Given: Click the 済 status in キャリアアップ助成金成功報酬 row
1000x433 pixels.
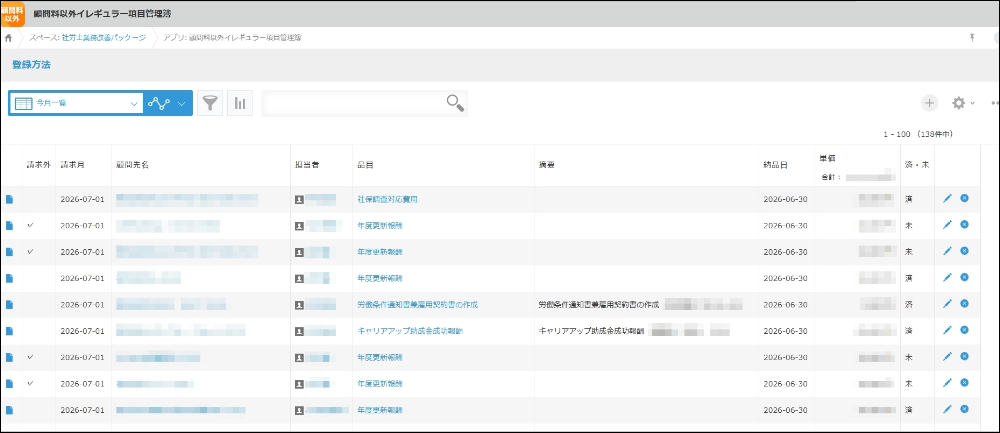Looking at the screenshot, I should pos(909,331).
